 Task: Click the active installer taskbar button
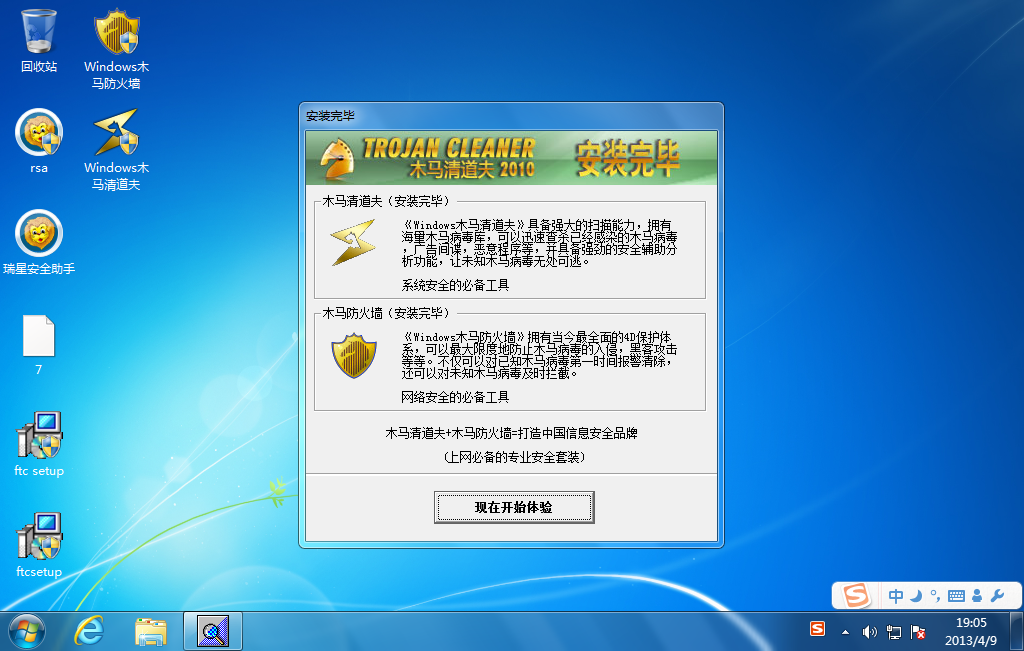[213, 631]
